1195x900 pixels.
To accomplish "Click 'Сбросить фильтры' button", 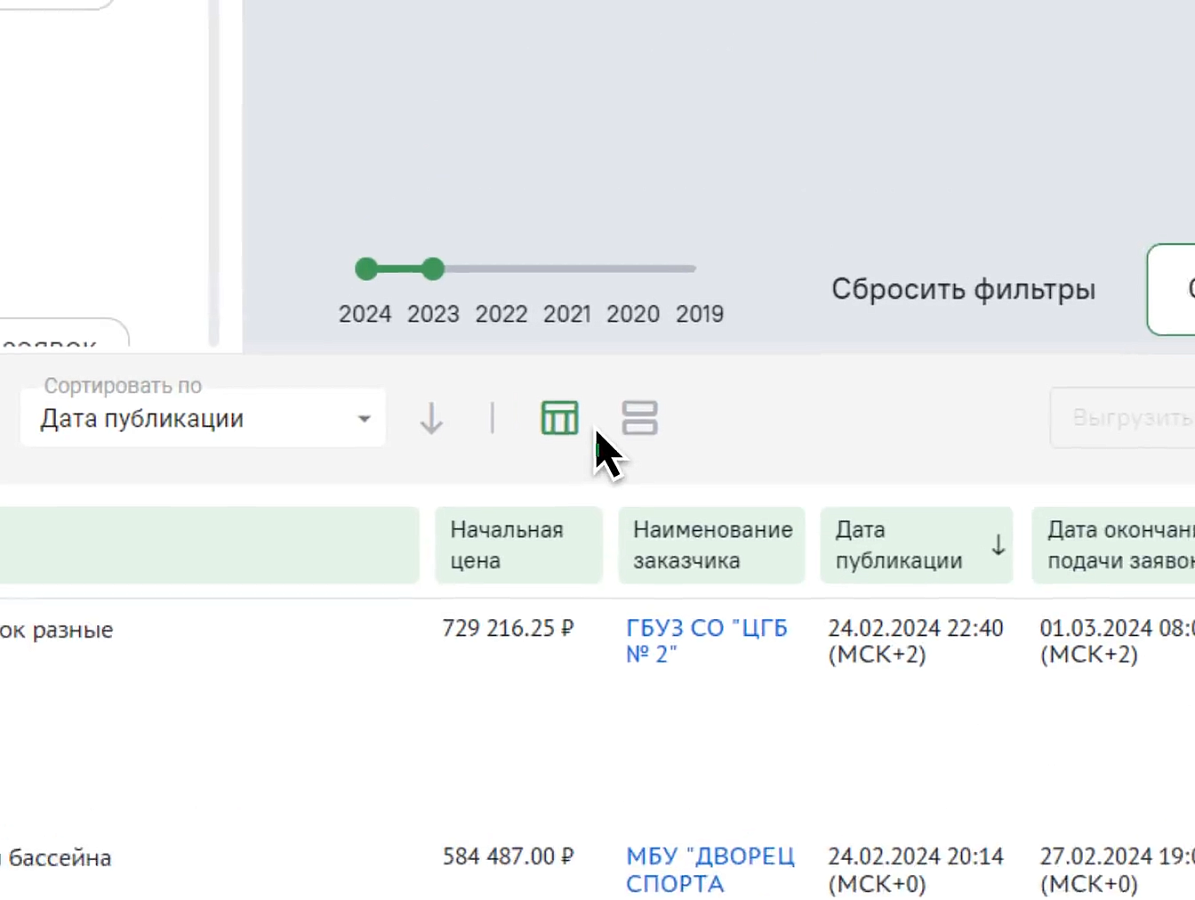I will tap(963, 290).
